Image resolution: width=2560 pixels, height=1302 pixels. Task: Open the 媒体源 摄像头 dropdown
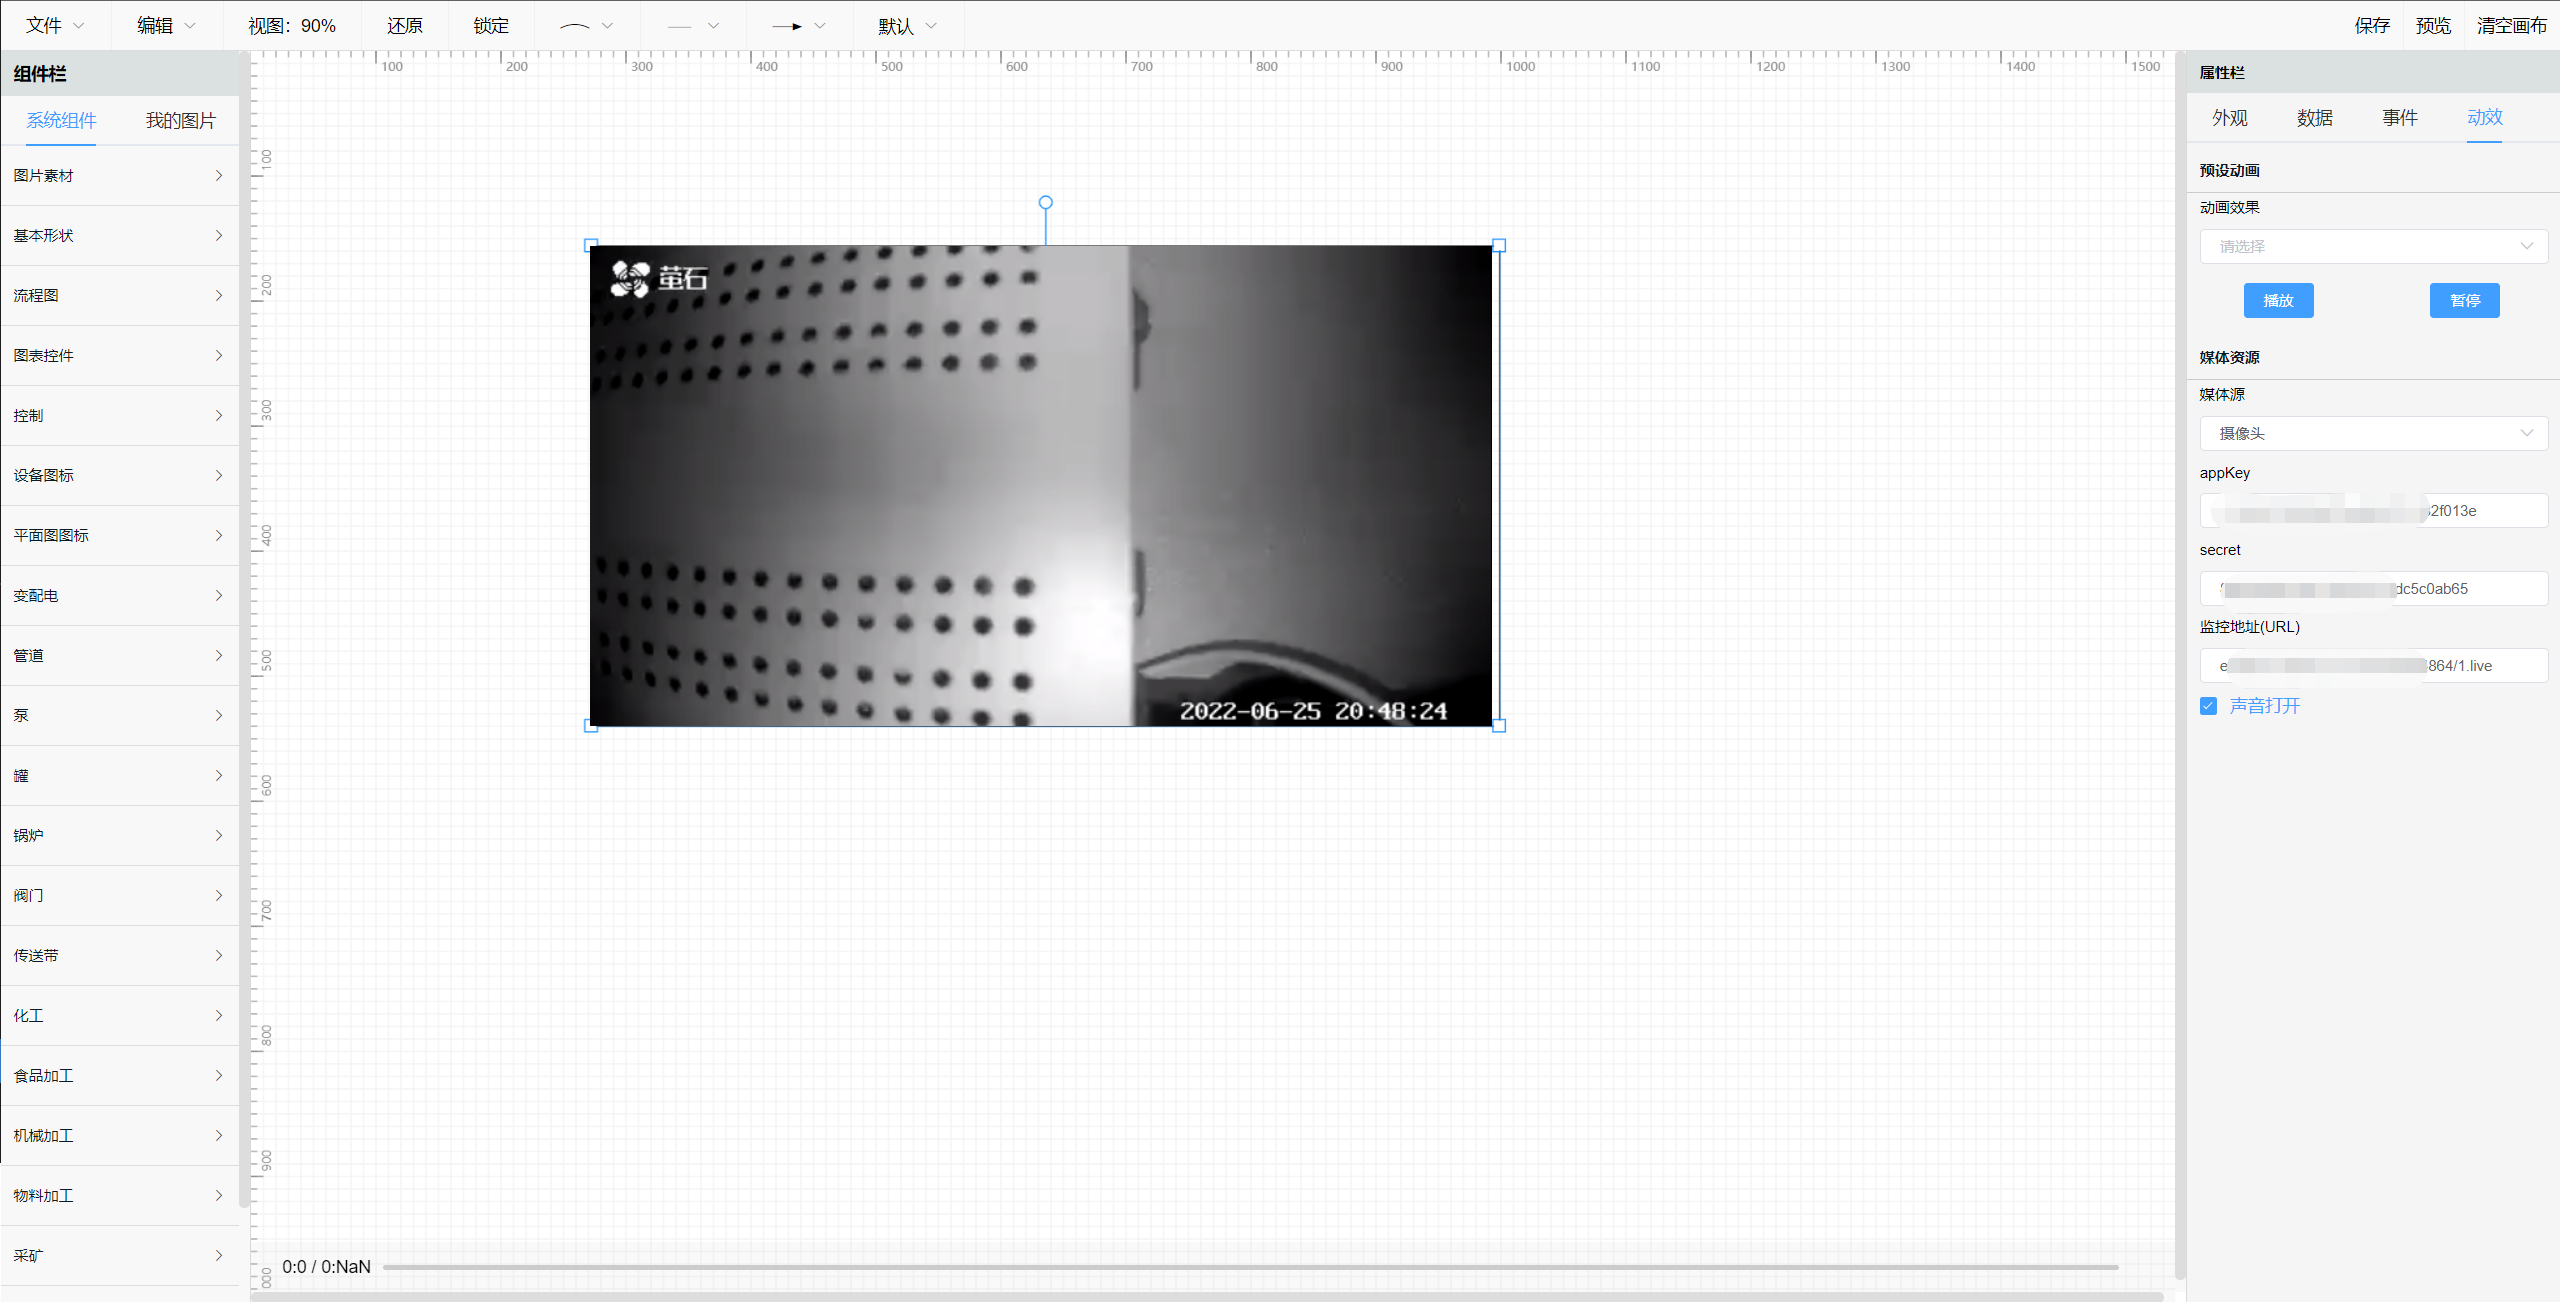[2372, 434]
